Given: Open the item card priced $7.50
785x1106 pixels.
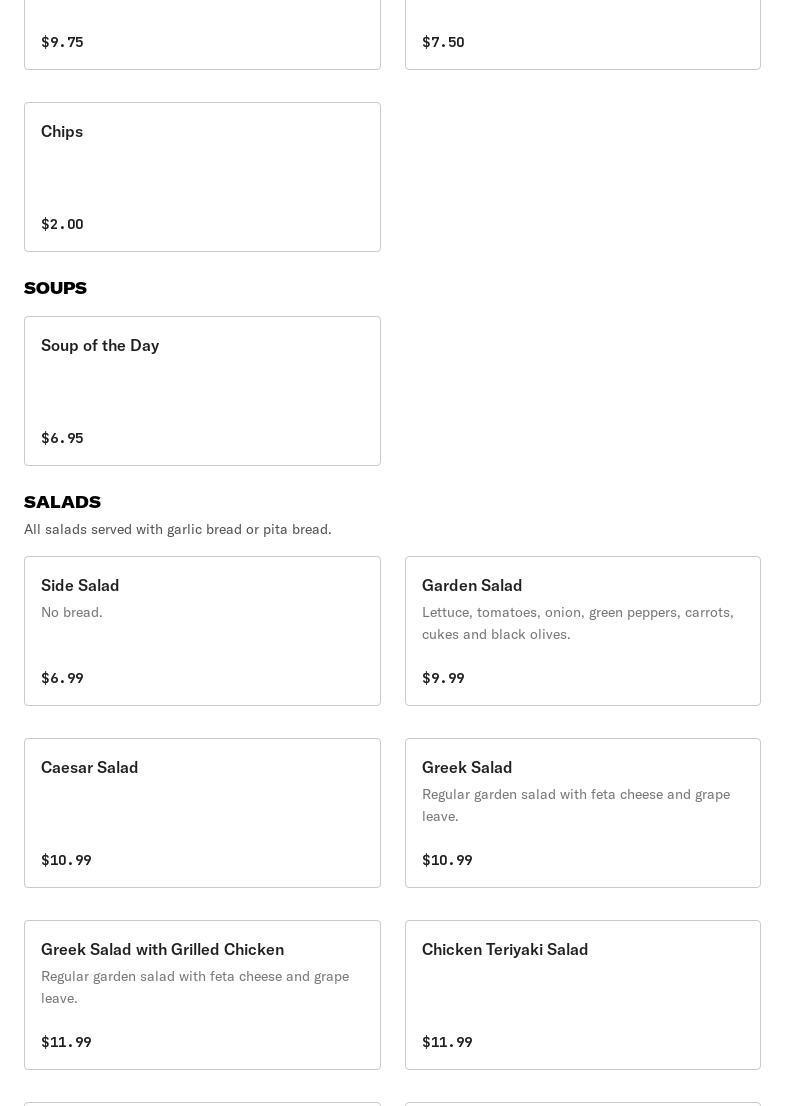Looking at the screenshot, I should (x=582, y=35).
